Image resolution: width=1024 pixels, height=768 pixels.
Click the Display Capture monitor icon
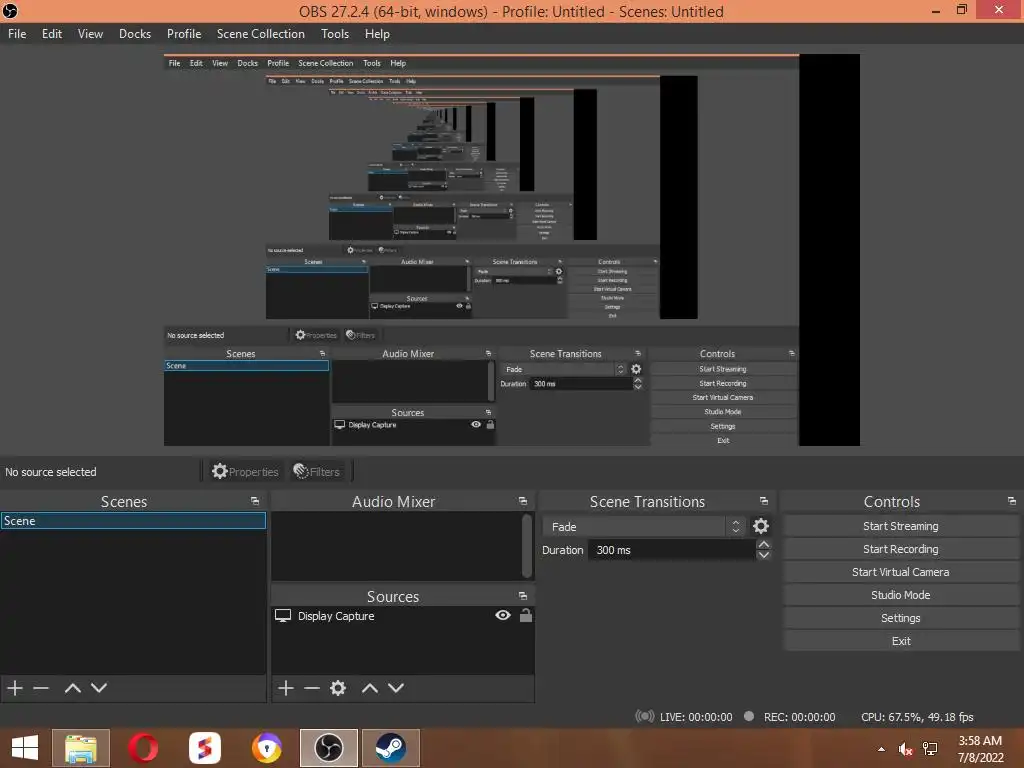(x=283, y=616)
